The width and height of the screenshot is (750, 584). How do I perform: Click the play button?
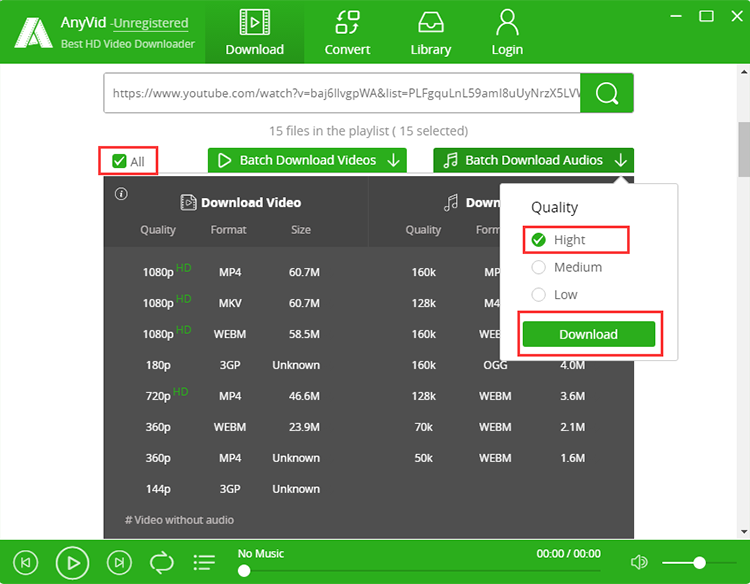click(72, 562)
